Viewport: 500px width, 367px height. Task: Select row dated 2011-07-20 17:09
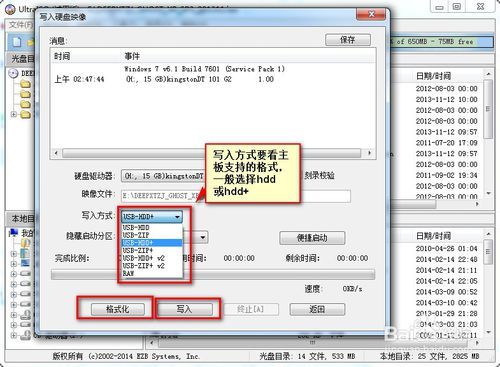(x=447, y=143)
